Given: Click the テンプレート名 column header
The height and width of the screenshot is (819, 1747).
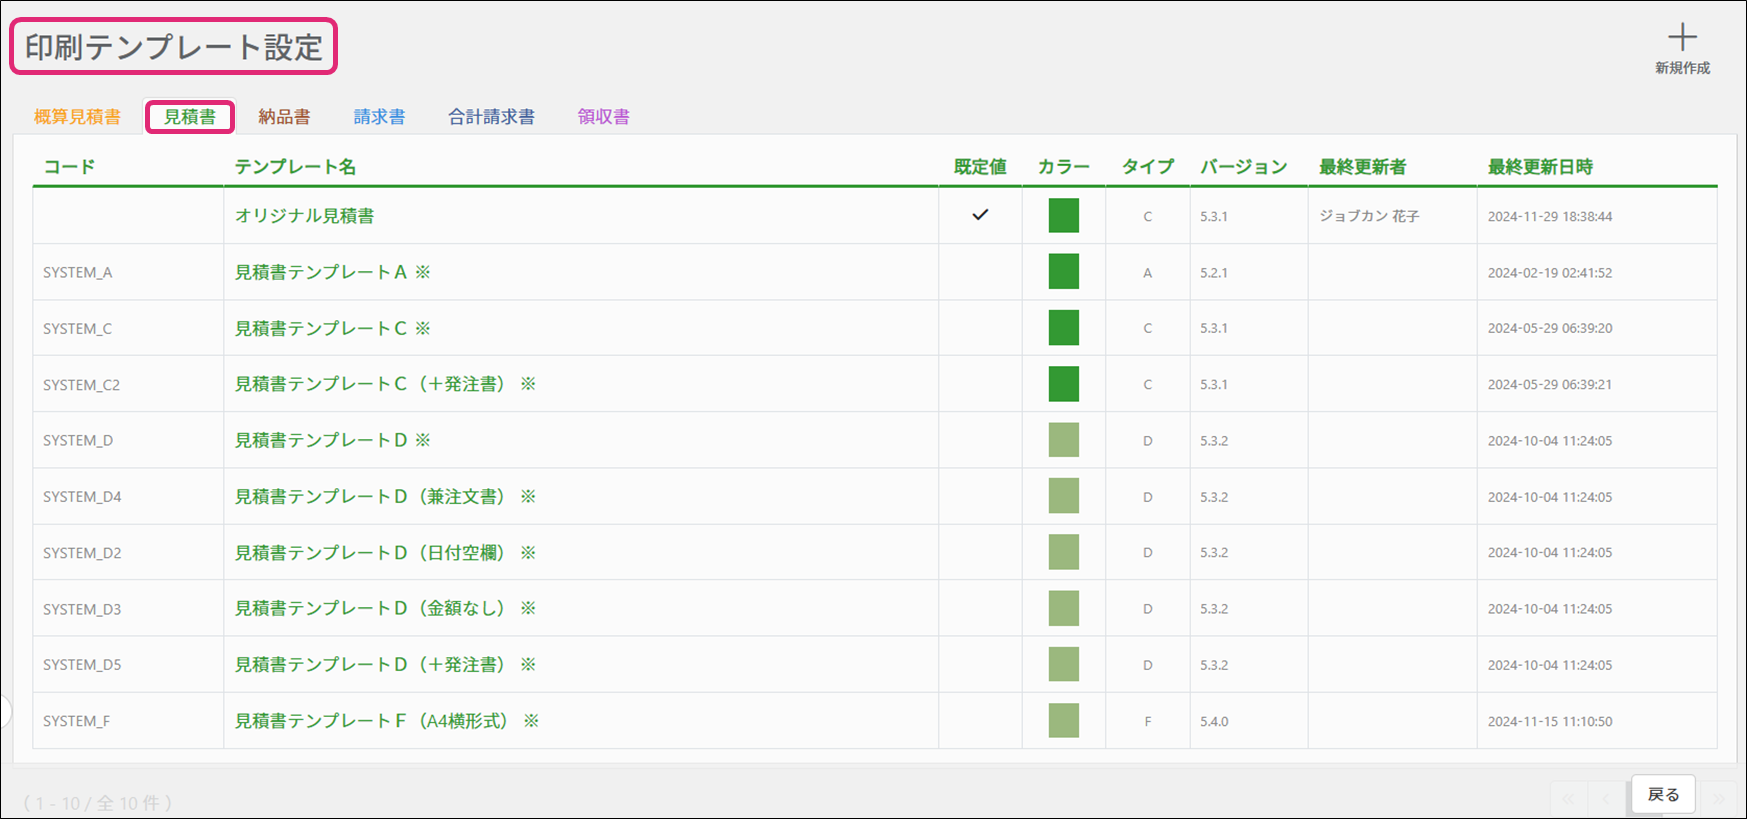Looking at the screenshot, I should (295, 167).
